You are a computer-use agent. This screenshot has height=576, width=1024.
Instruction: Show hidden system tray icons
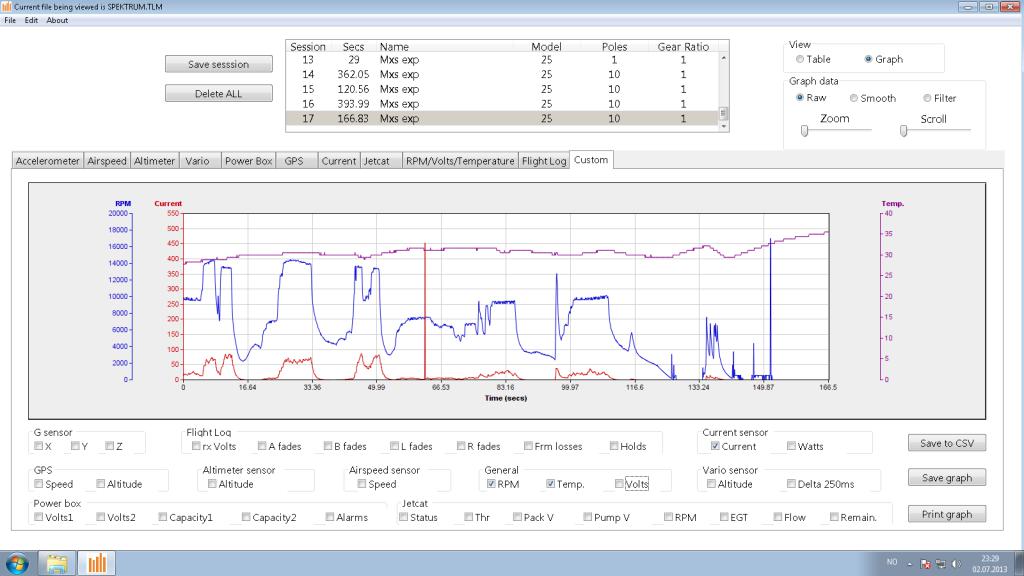908,563
